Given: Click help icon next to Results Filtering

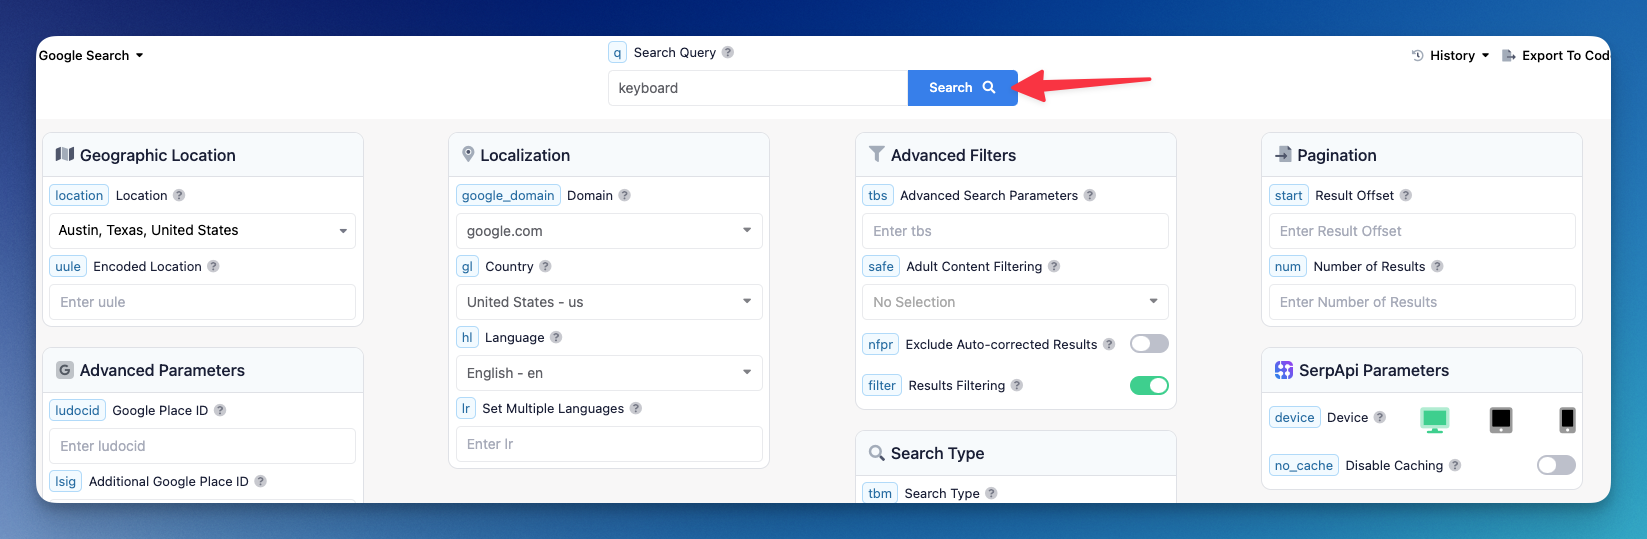Looking at the screenshot, I should (1017, 385).
